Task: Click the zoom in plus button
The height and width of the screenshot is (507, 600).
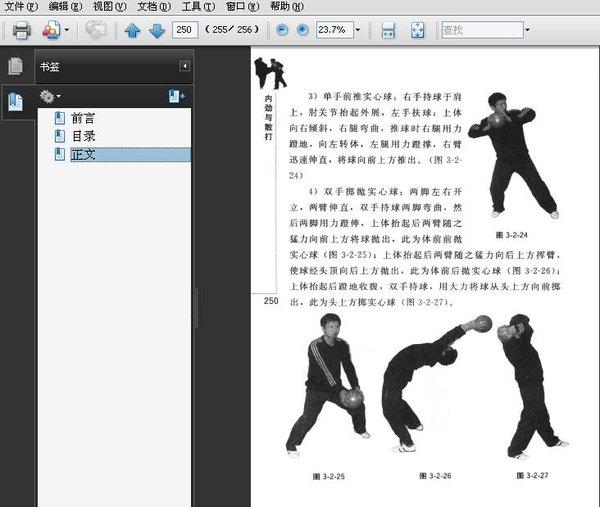Action: tap(301, 30)
